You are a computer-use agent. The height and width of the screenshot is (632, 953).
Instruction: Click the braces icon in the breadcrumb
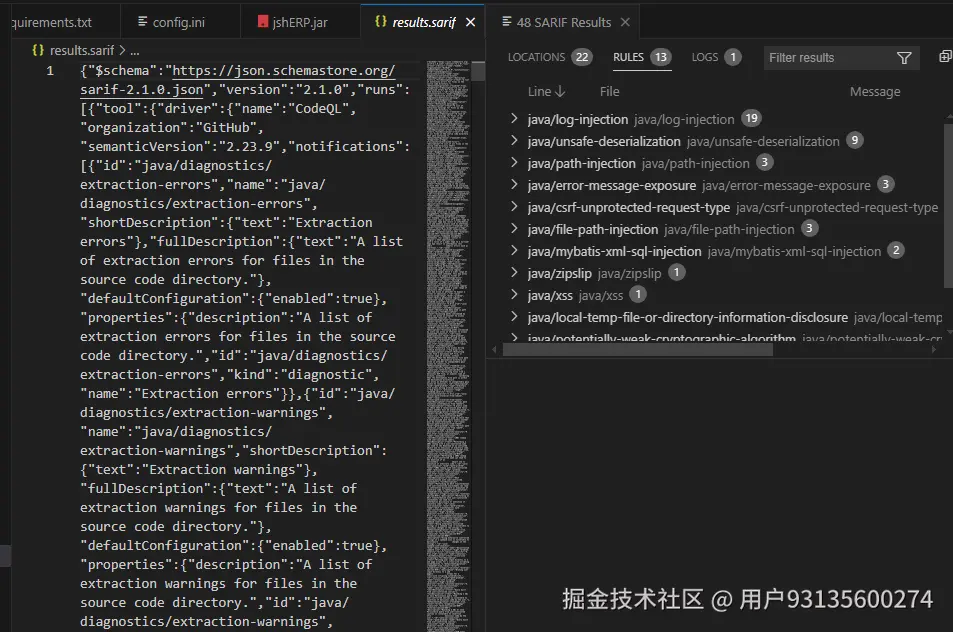(x=38, y=50)
